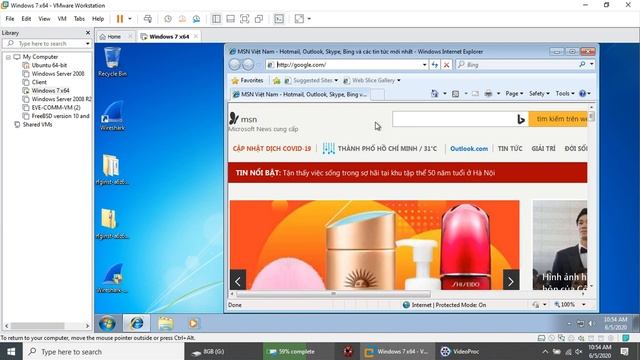
Task: Open the IE address bar history dropdown
Action: (424, 64)
